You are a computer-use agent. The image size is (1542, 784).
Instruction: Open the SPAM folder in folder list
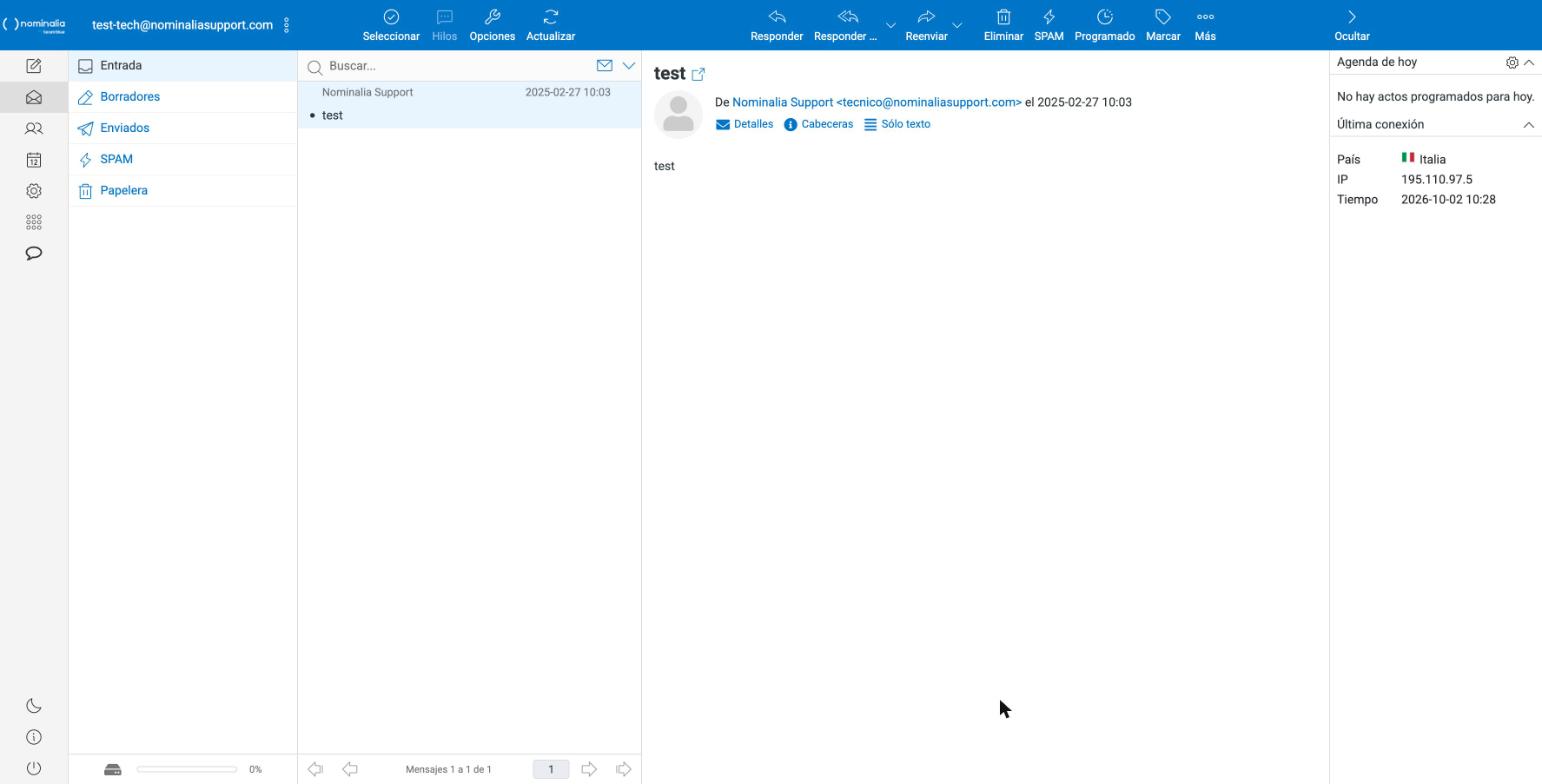click(x=183, y=159)
